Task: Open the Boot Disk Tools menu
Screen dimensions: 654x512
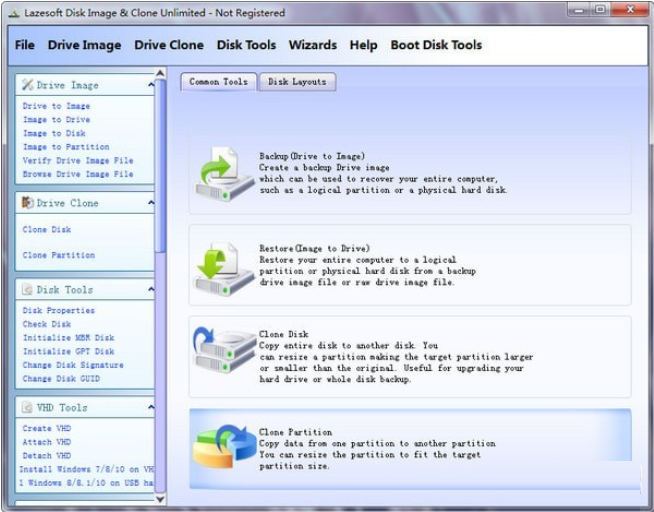Action: 436,45
